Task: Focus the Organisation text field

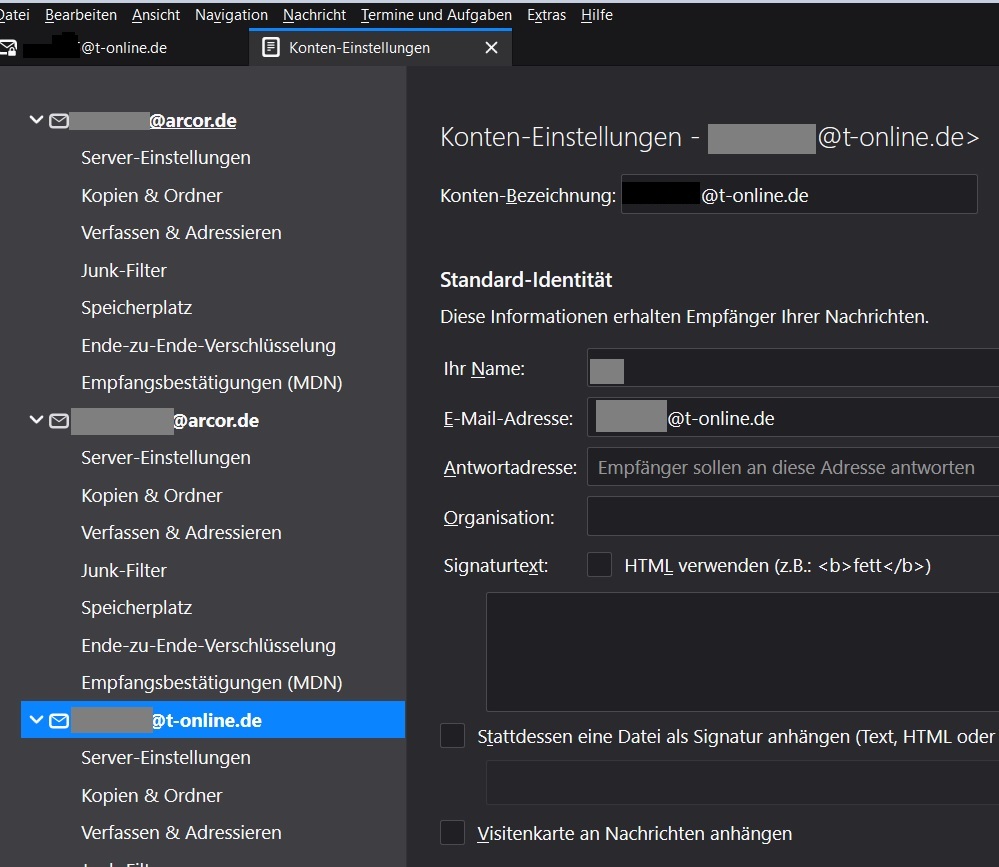Action: (x=790, y=517)
